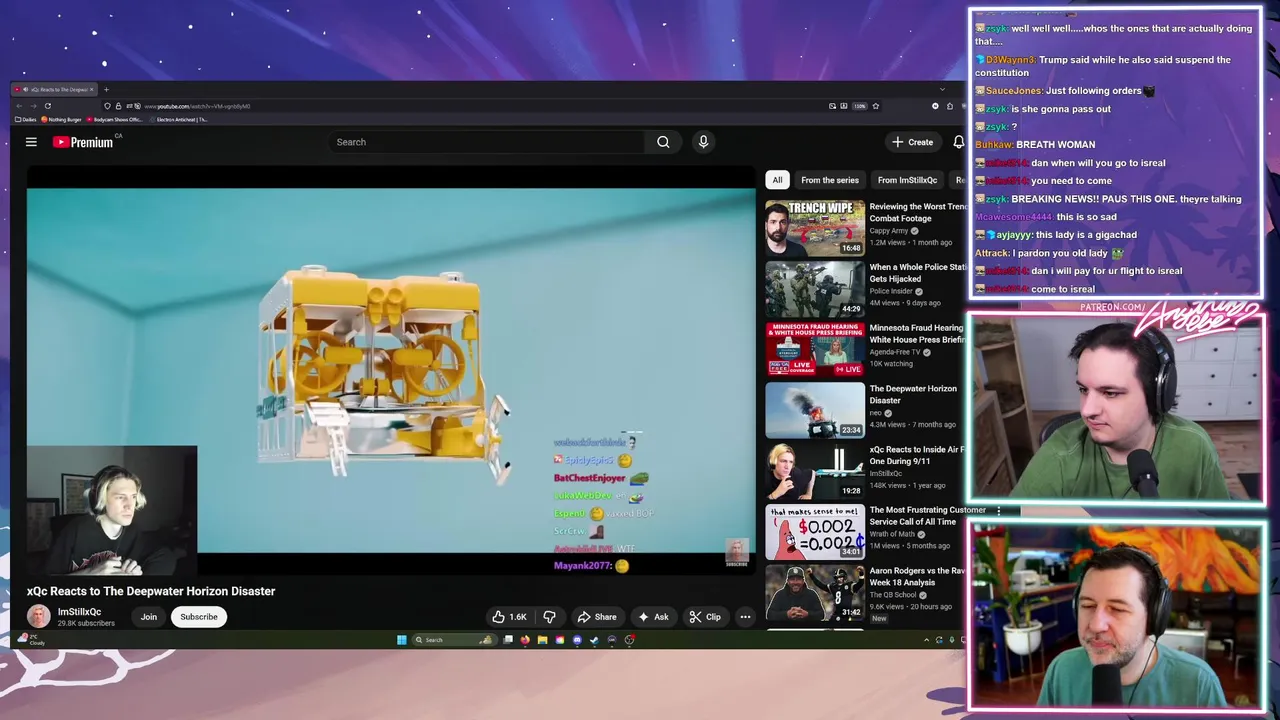Viewport: 1280px width, 720px height.
Task: Open more actions three-dot menu below video
Action: click(x=745, y=617)
